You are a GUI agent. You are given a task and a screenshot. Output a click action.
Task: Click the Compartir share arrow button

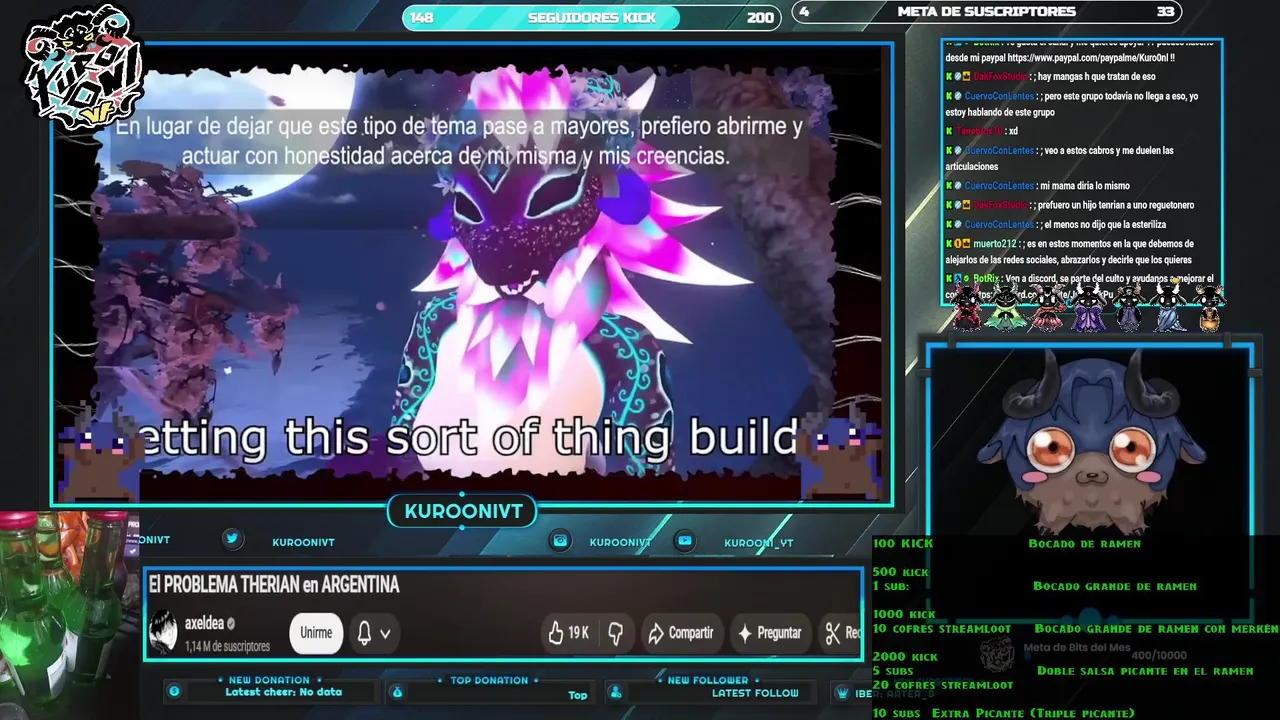coord(681,633)
